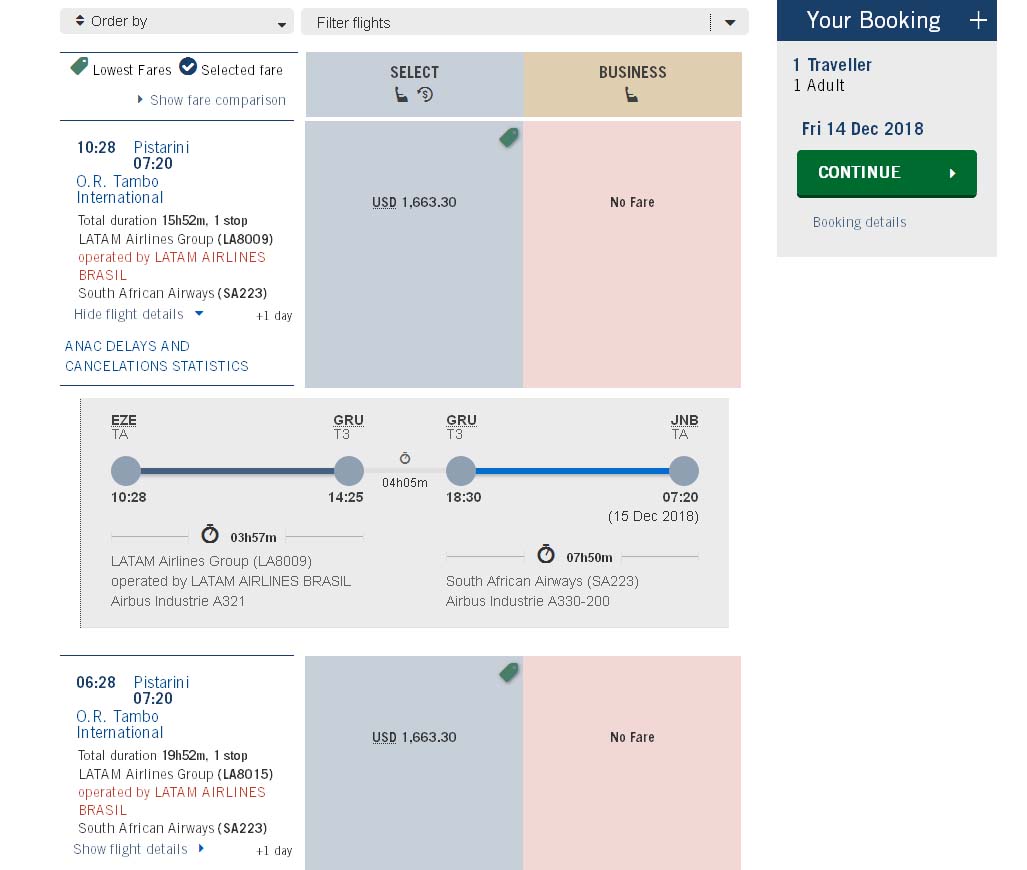1027x870 pixels.
Task: Open ANAC delays and cancelations statistics link
Action: tap(157, 356)
